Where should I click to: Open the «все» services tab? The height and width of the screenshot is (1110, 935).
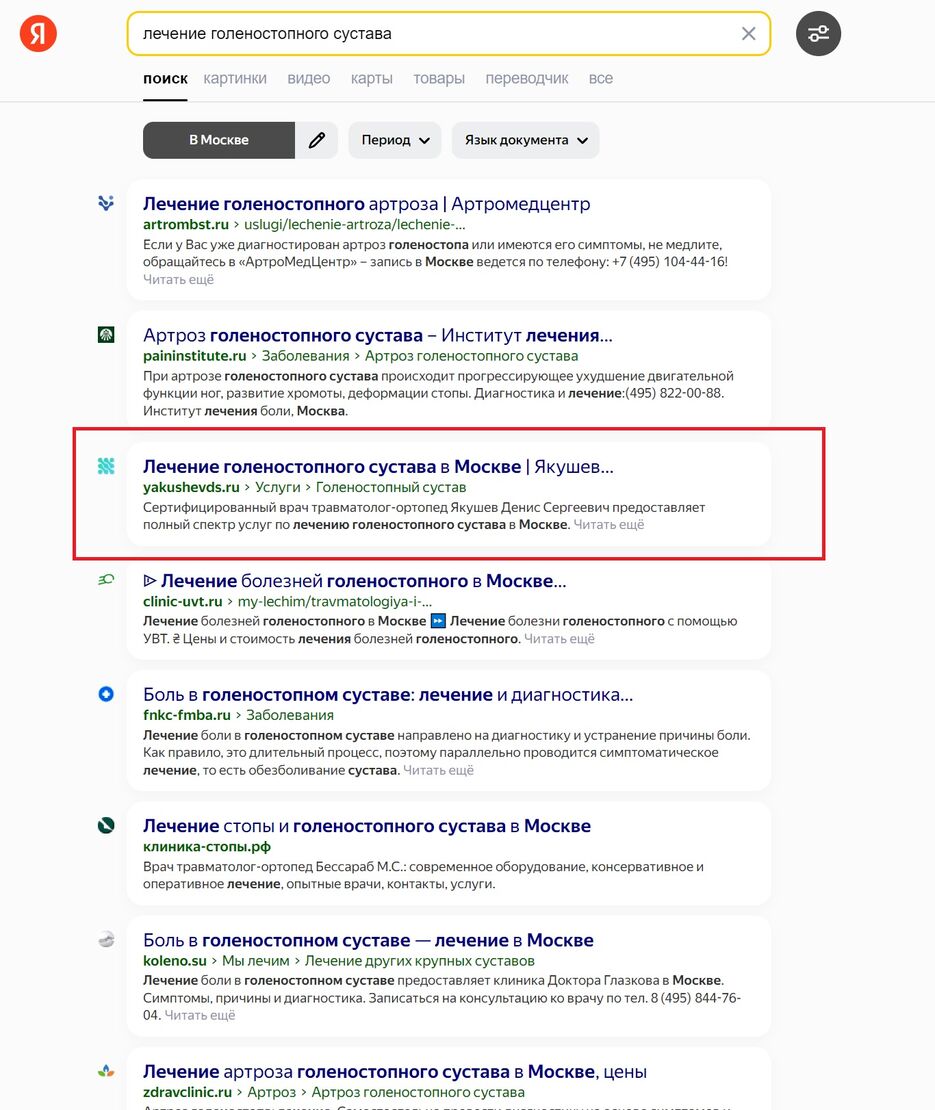(601, 79)
